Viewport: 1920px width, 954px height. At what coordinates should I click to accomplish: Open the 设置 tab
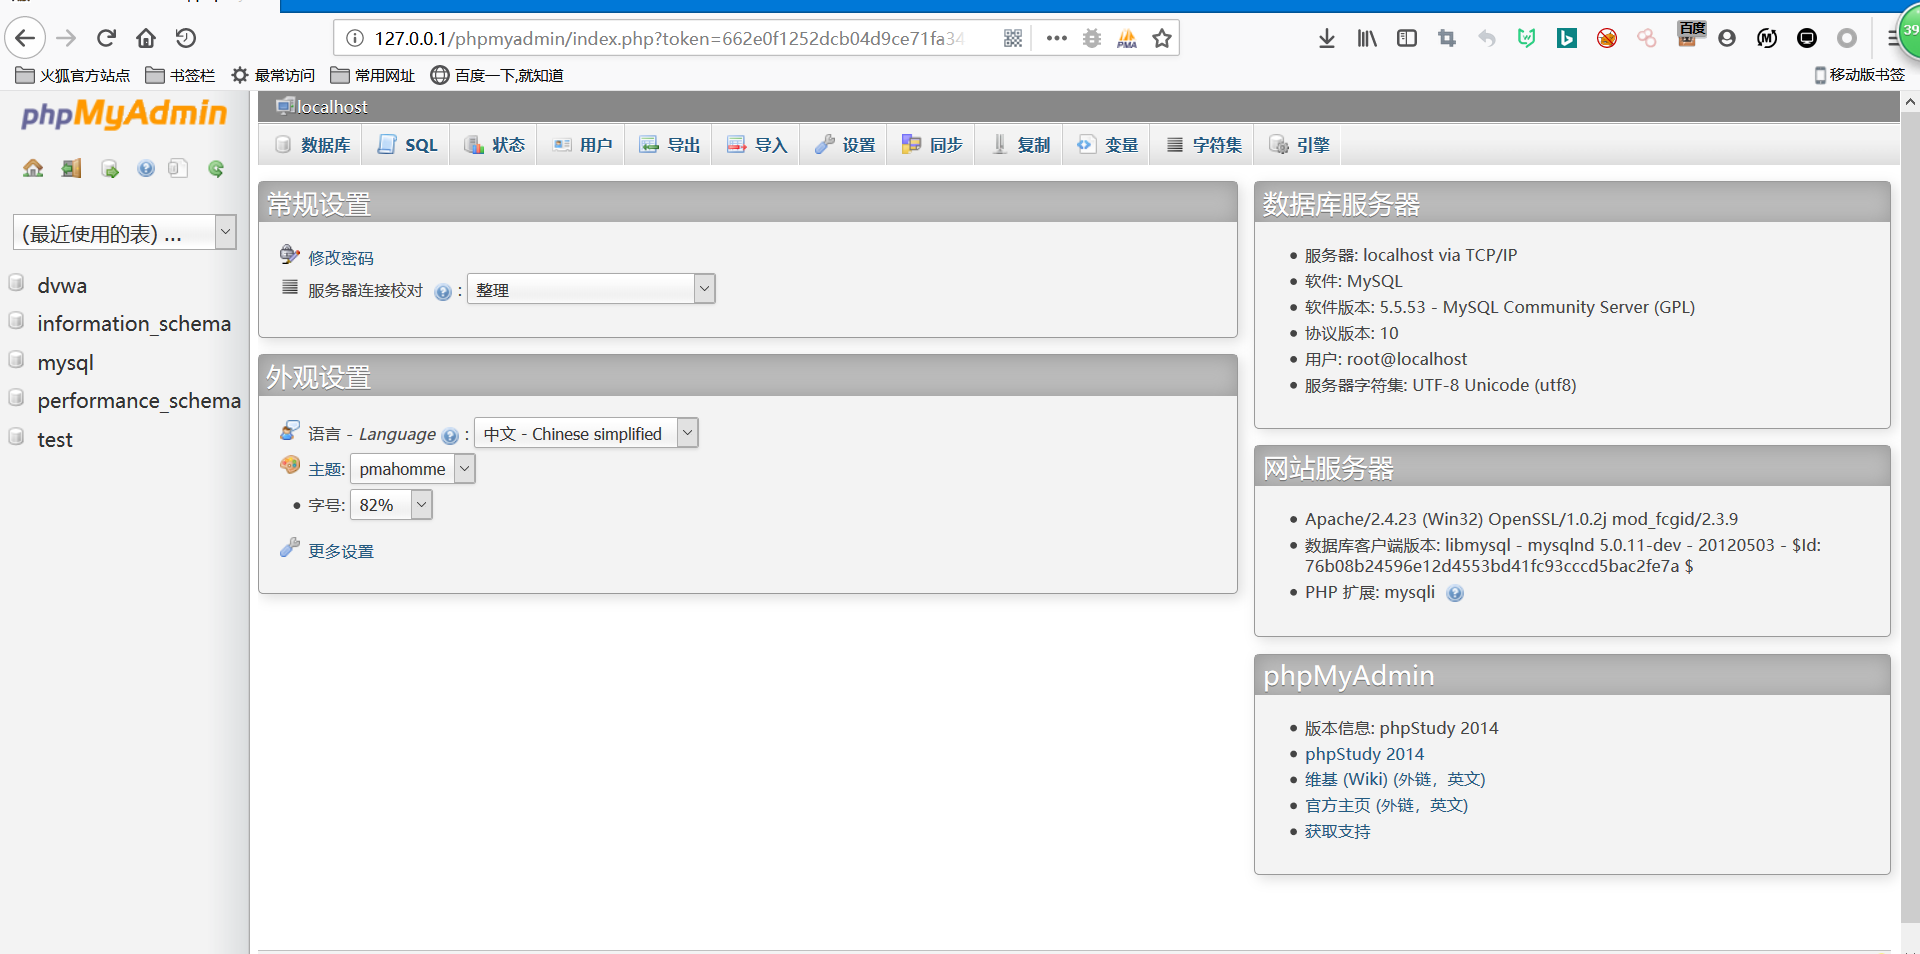pos(844,145)
